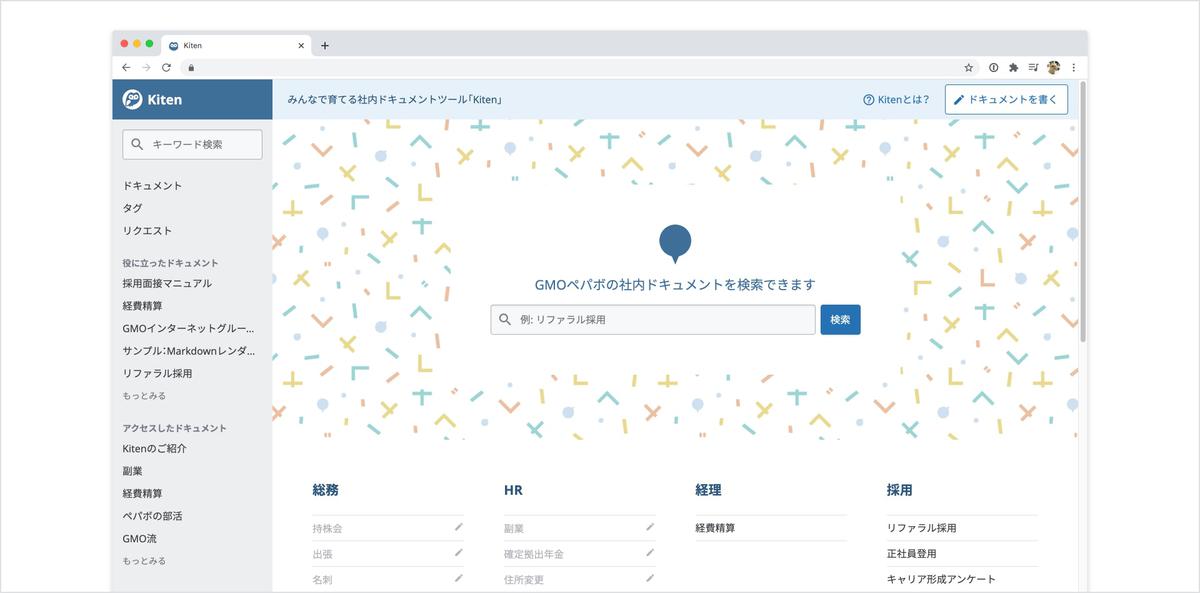The image size is (1200, 593).
Task: Select ドキュメント in the sidebar menu
Action: coord(151,185)
